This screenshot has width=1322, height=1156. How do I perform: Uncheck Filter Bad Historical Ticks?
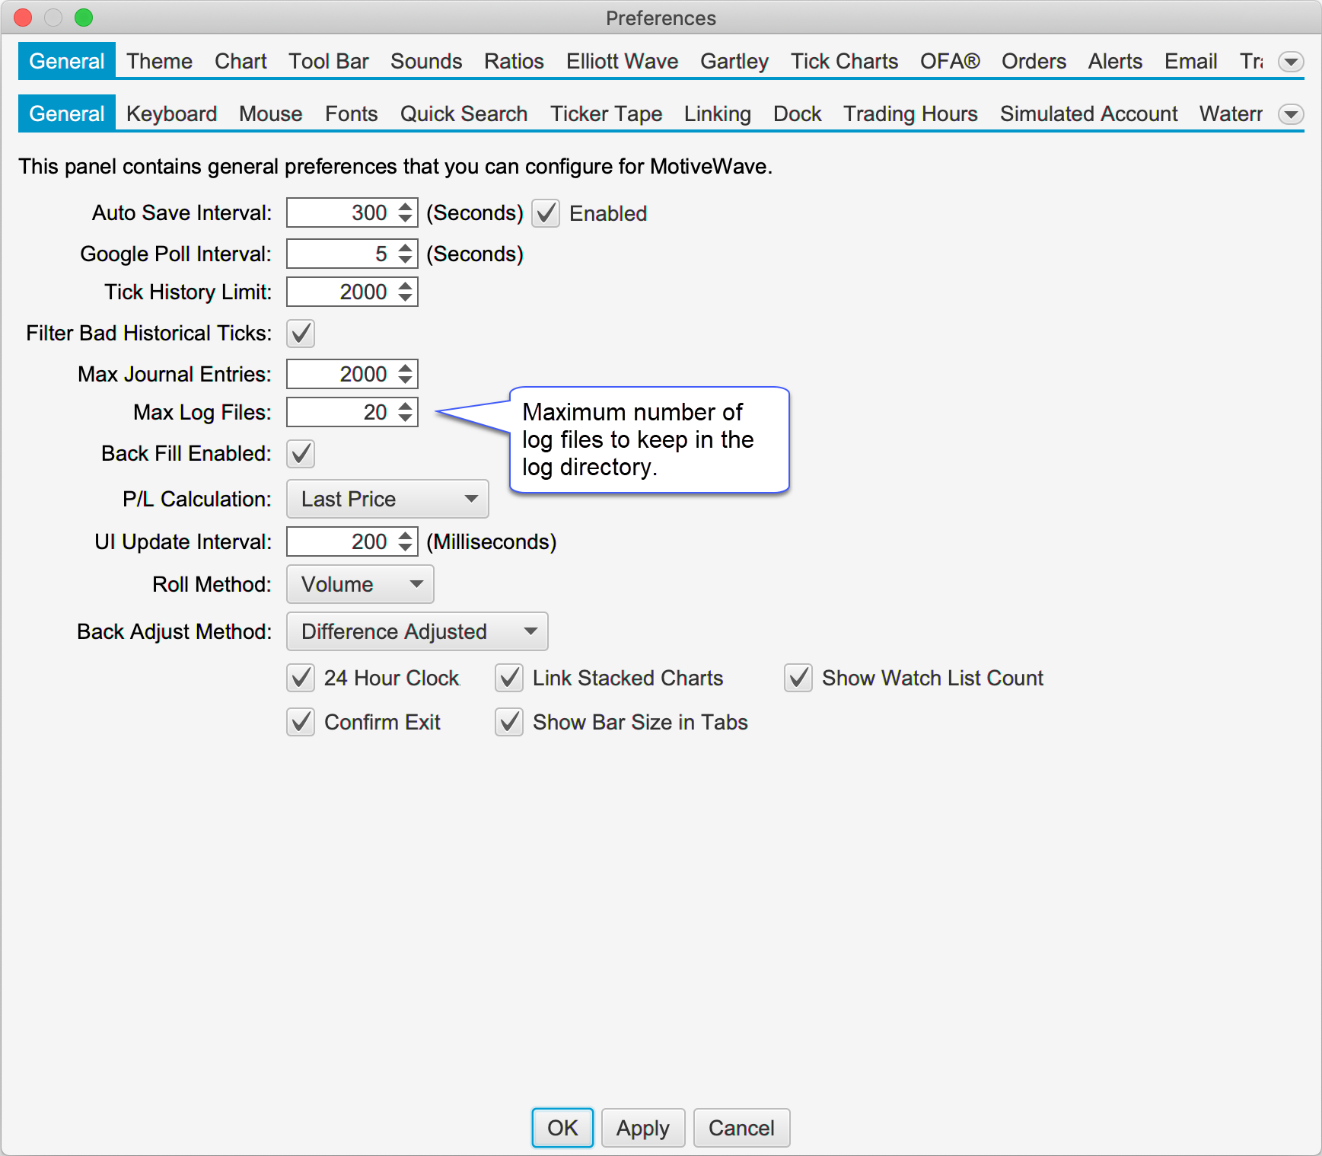[x=301, y=333]
